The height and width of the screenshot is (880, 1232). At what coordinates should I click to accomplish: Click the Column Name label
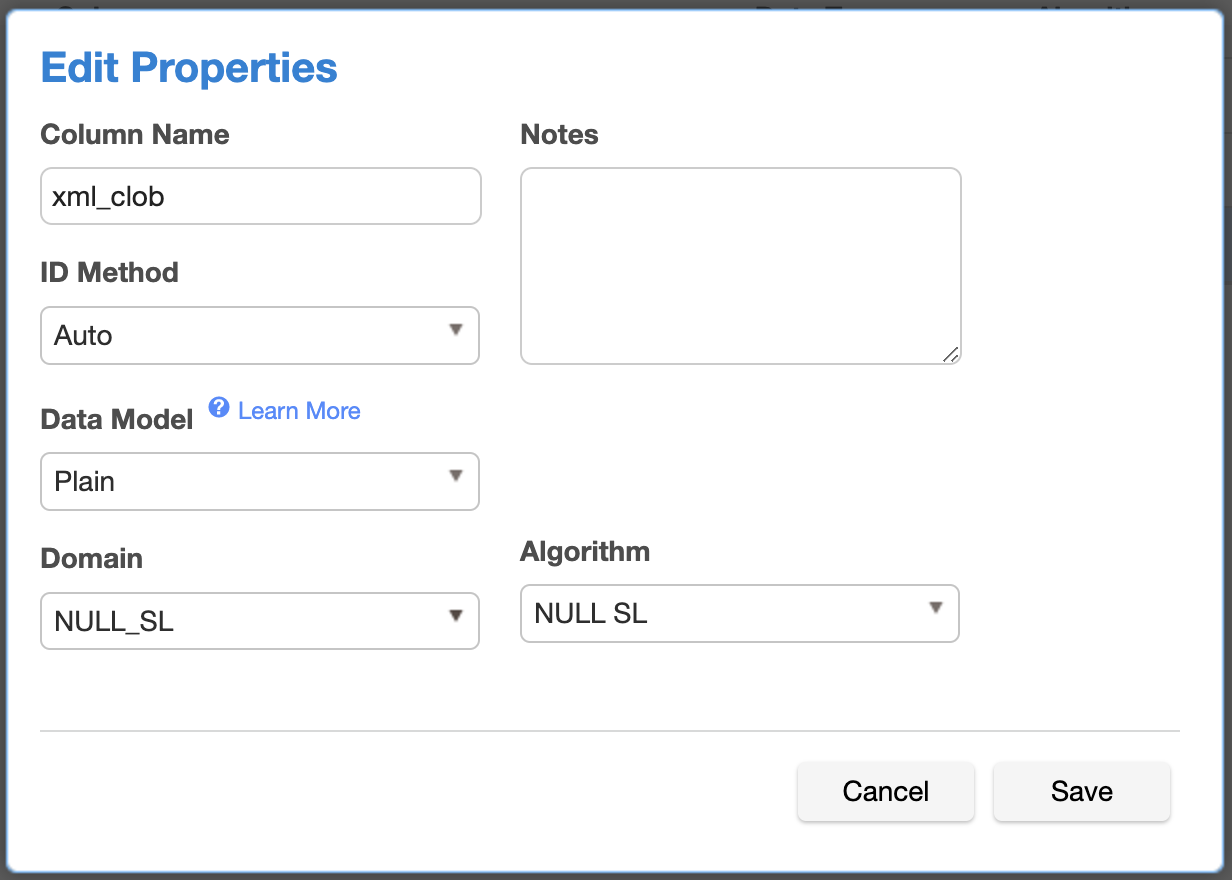[x=135, y=135]
